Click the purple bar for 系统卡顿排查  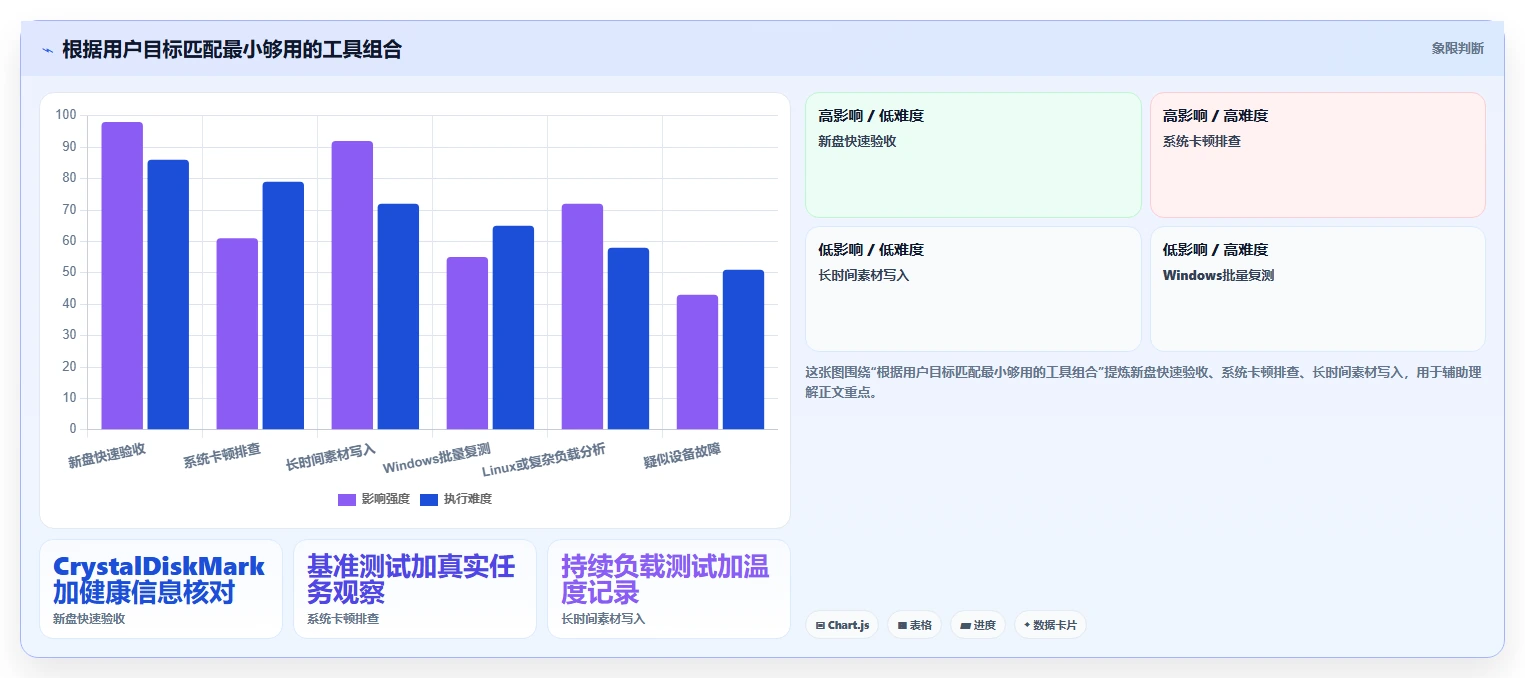[237, 334]
